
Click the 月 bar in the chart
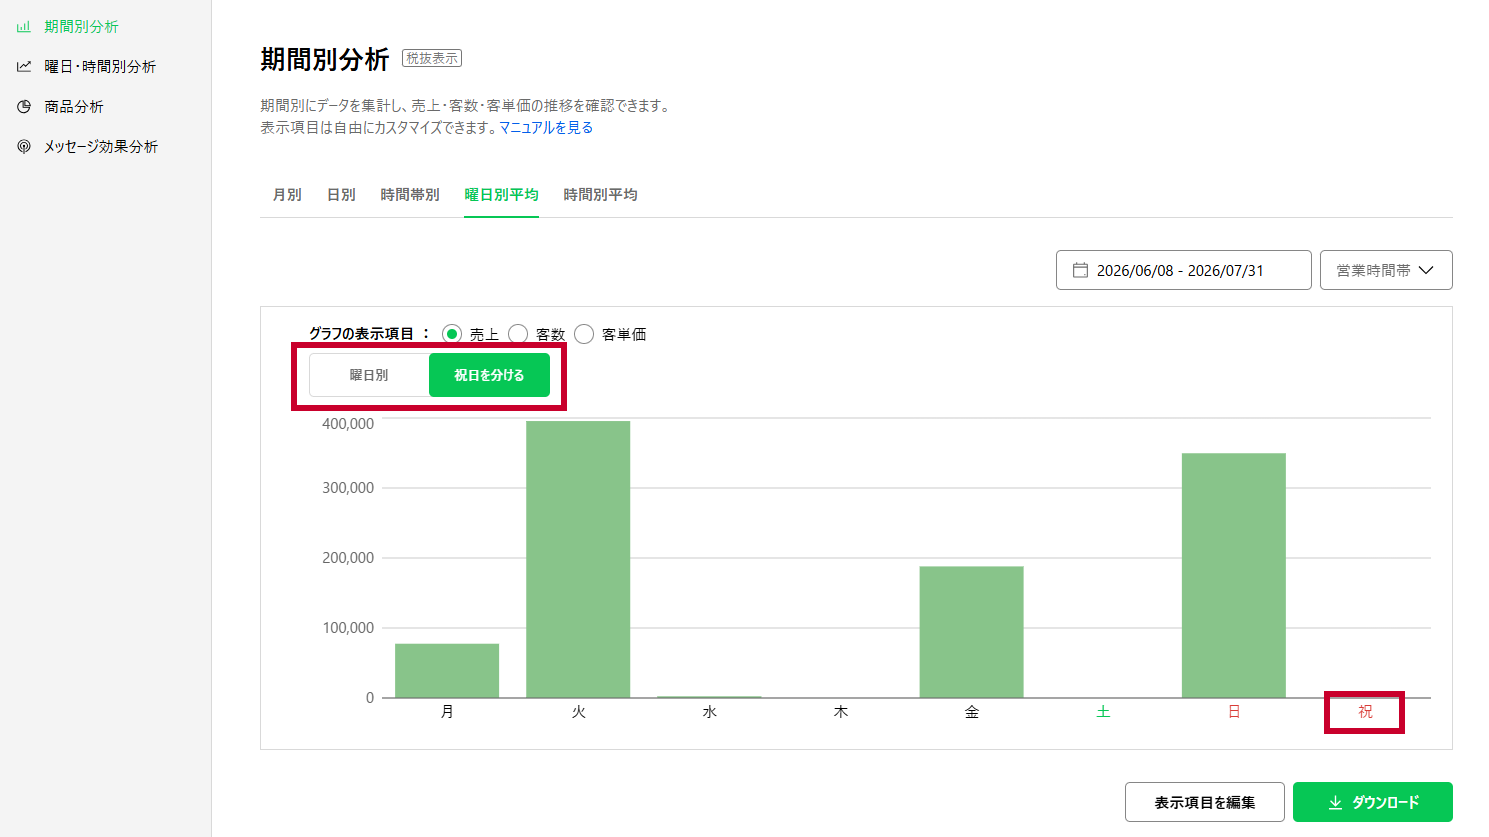[x=447, y=670]
